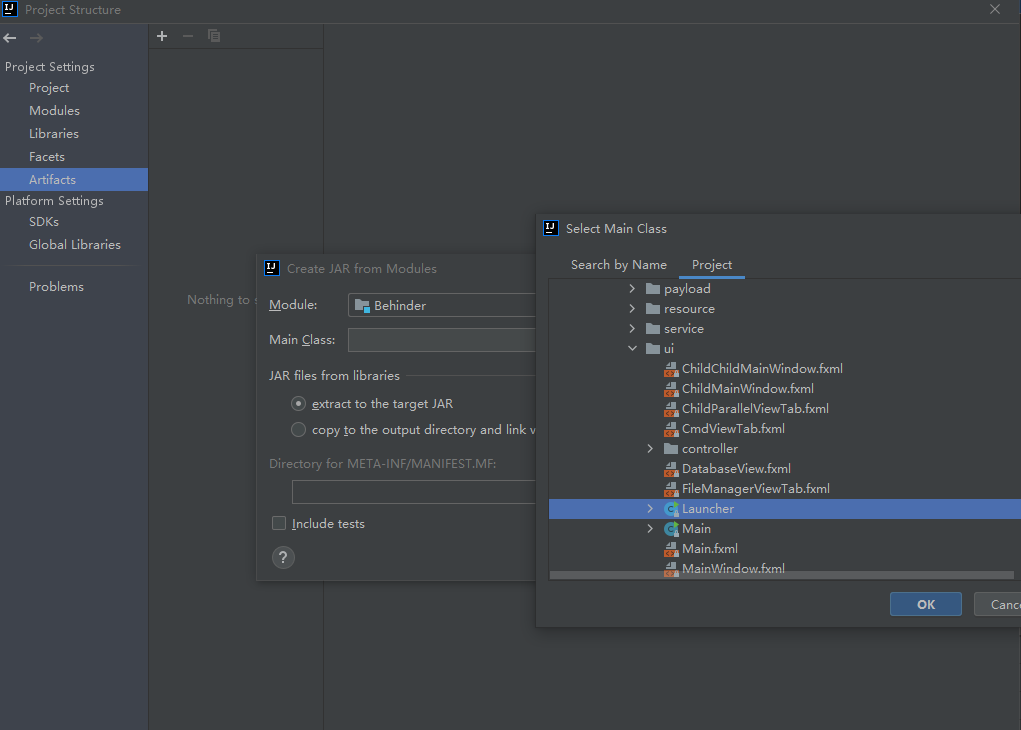The height and width of the screenshot is (730, 1021).
Task: Click the Main class icon
Action: (x=671, y=529)
